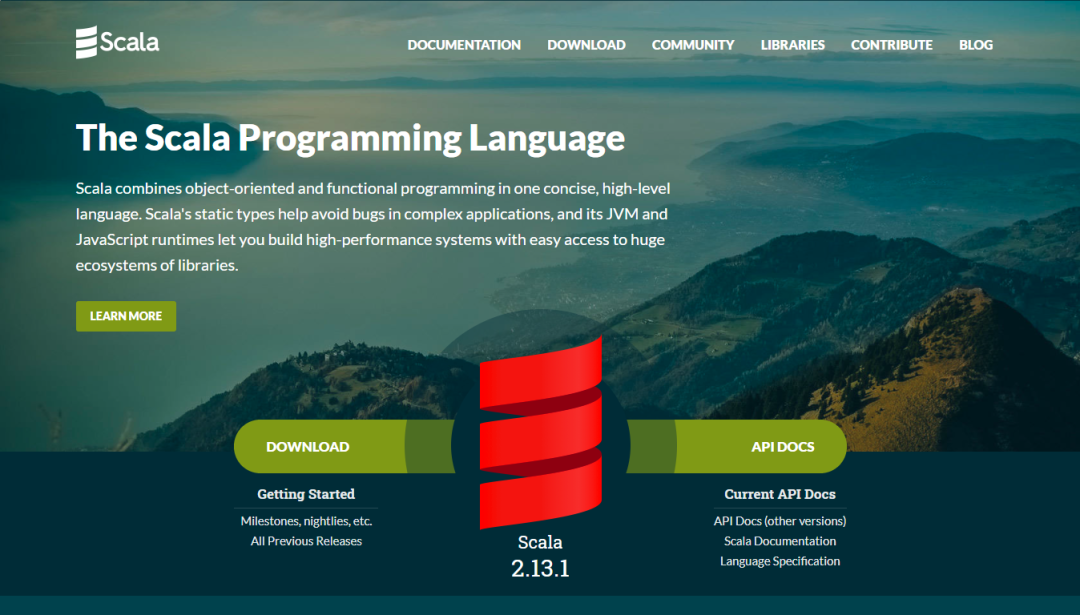Click the green API DOCS pill button
The image size is (1080, 615).
pyautogui.click(x=736, y=446)
